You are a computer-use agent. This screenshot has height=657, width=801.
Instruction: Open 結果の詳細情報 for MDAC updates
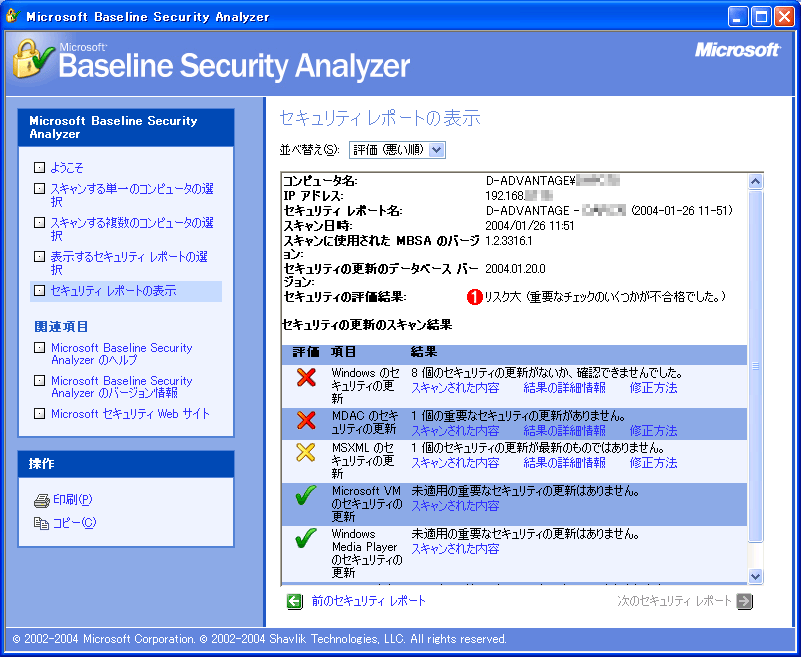(564, 431)
